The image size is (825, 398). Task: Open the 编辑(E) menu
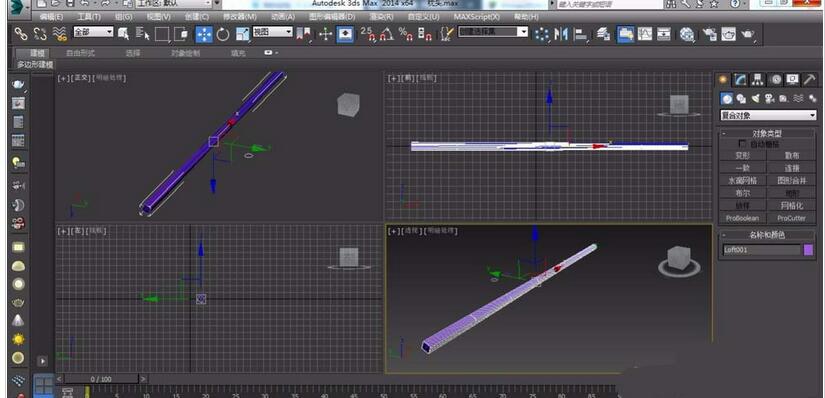pyautogui.click(x=52, y=17)
